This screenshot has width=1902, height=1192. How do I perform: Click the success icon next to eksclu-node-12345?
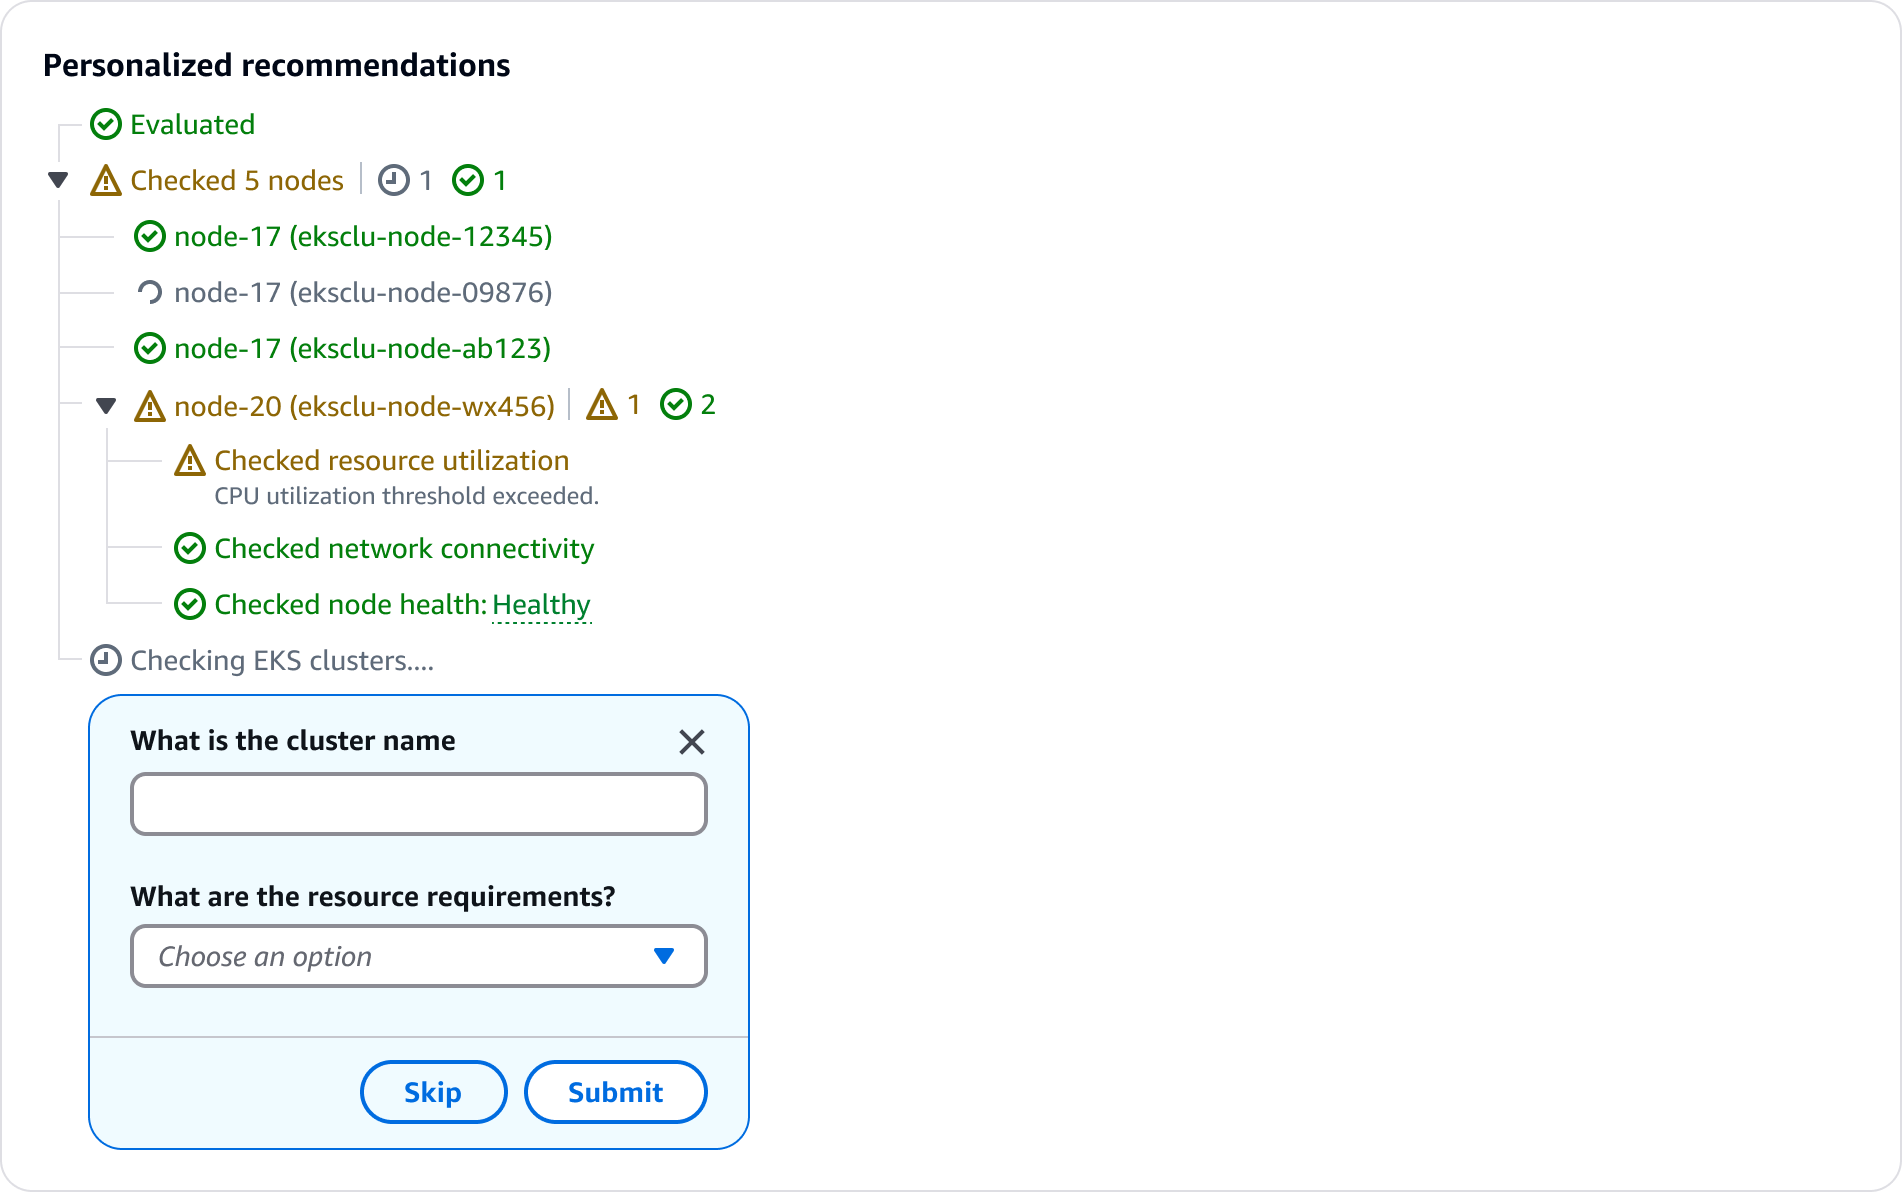[x=149, y=237]
